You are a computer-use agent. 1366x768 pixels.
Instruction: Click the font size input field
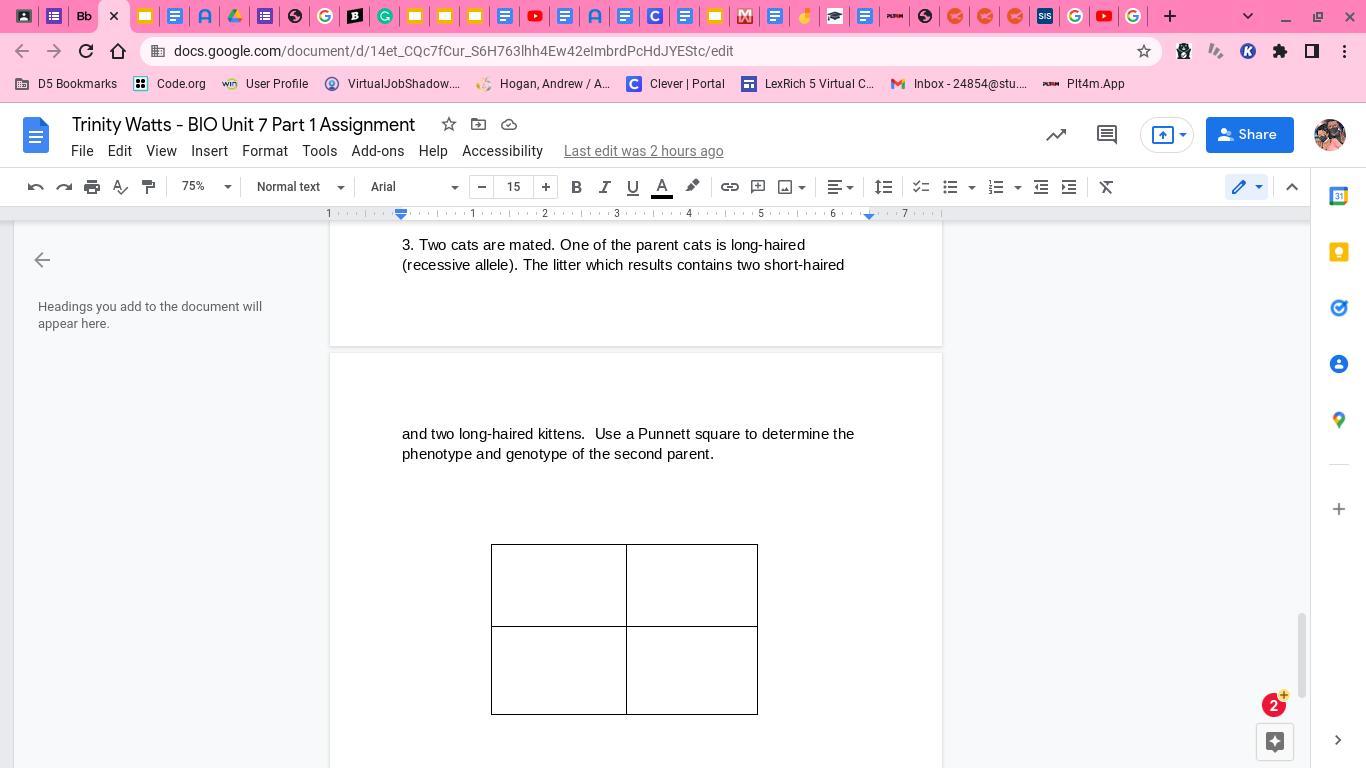click(514, 187)
